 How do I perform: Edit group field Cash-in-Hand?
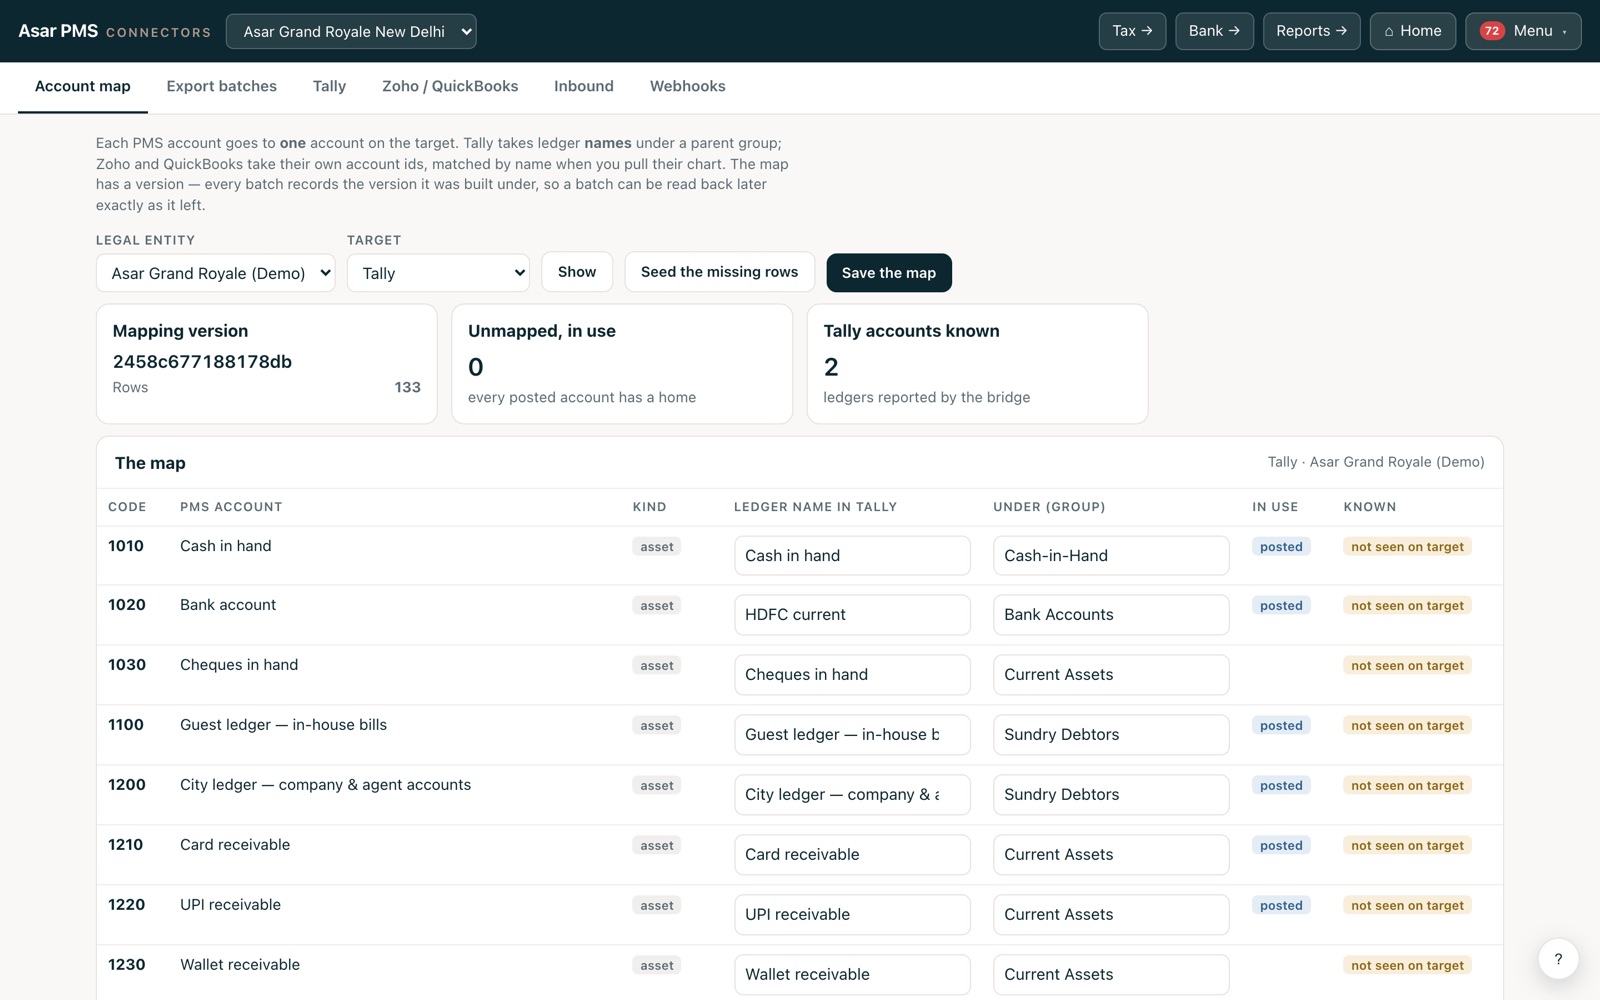[1111, 556]
